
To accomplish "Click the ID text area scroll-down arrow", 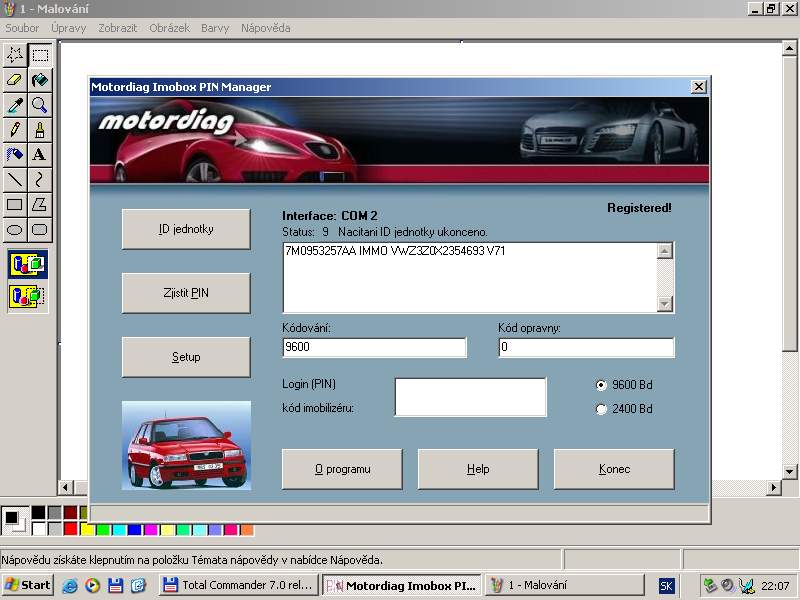I will coord(664,304).
